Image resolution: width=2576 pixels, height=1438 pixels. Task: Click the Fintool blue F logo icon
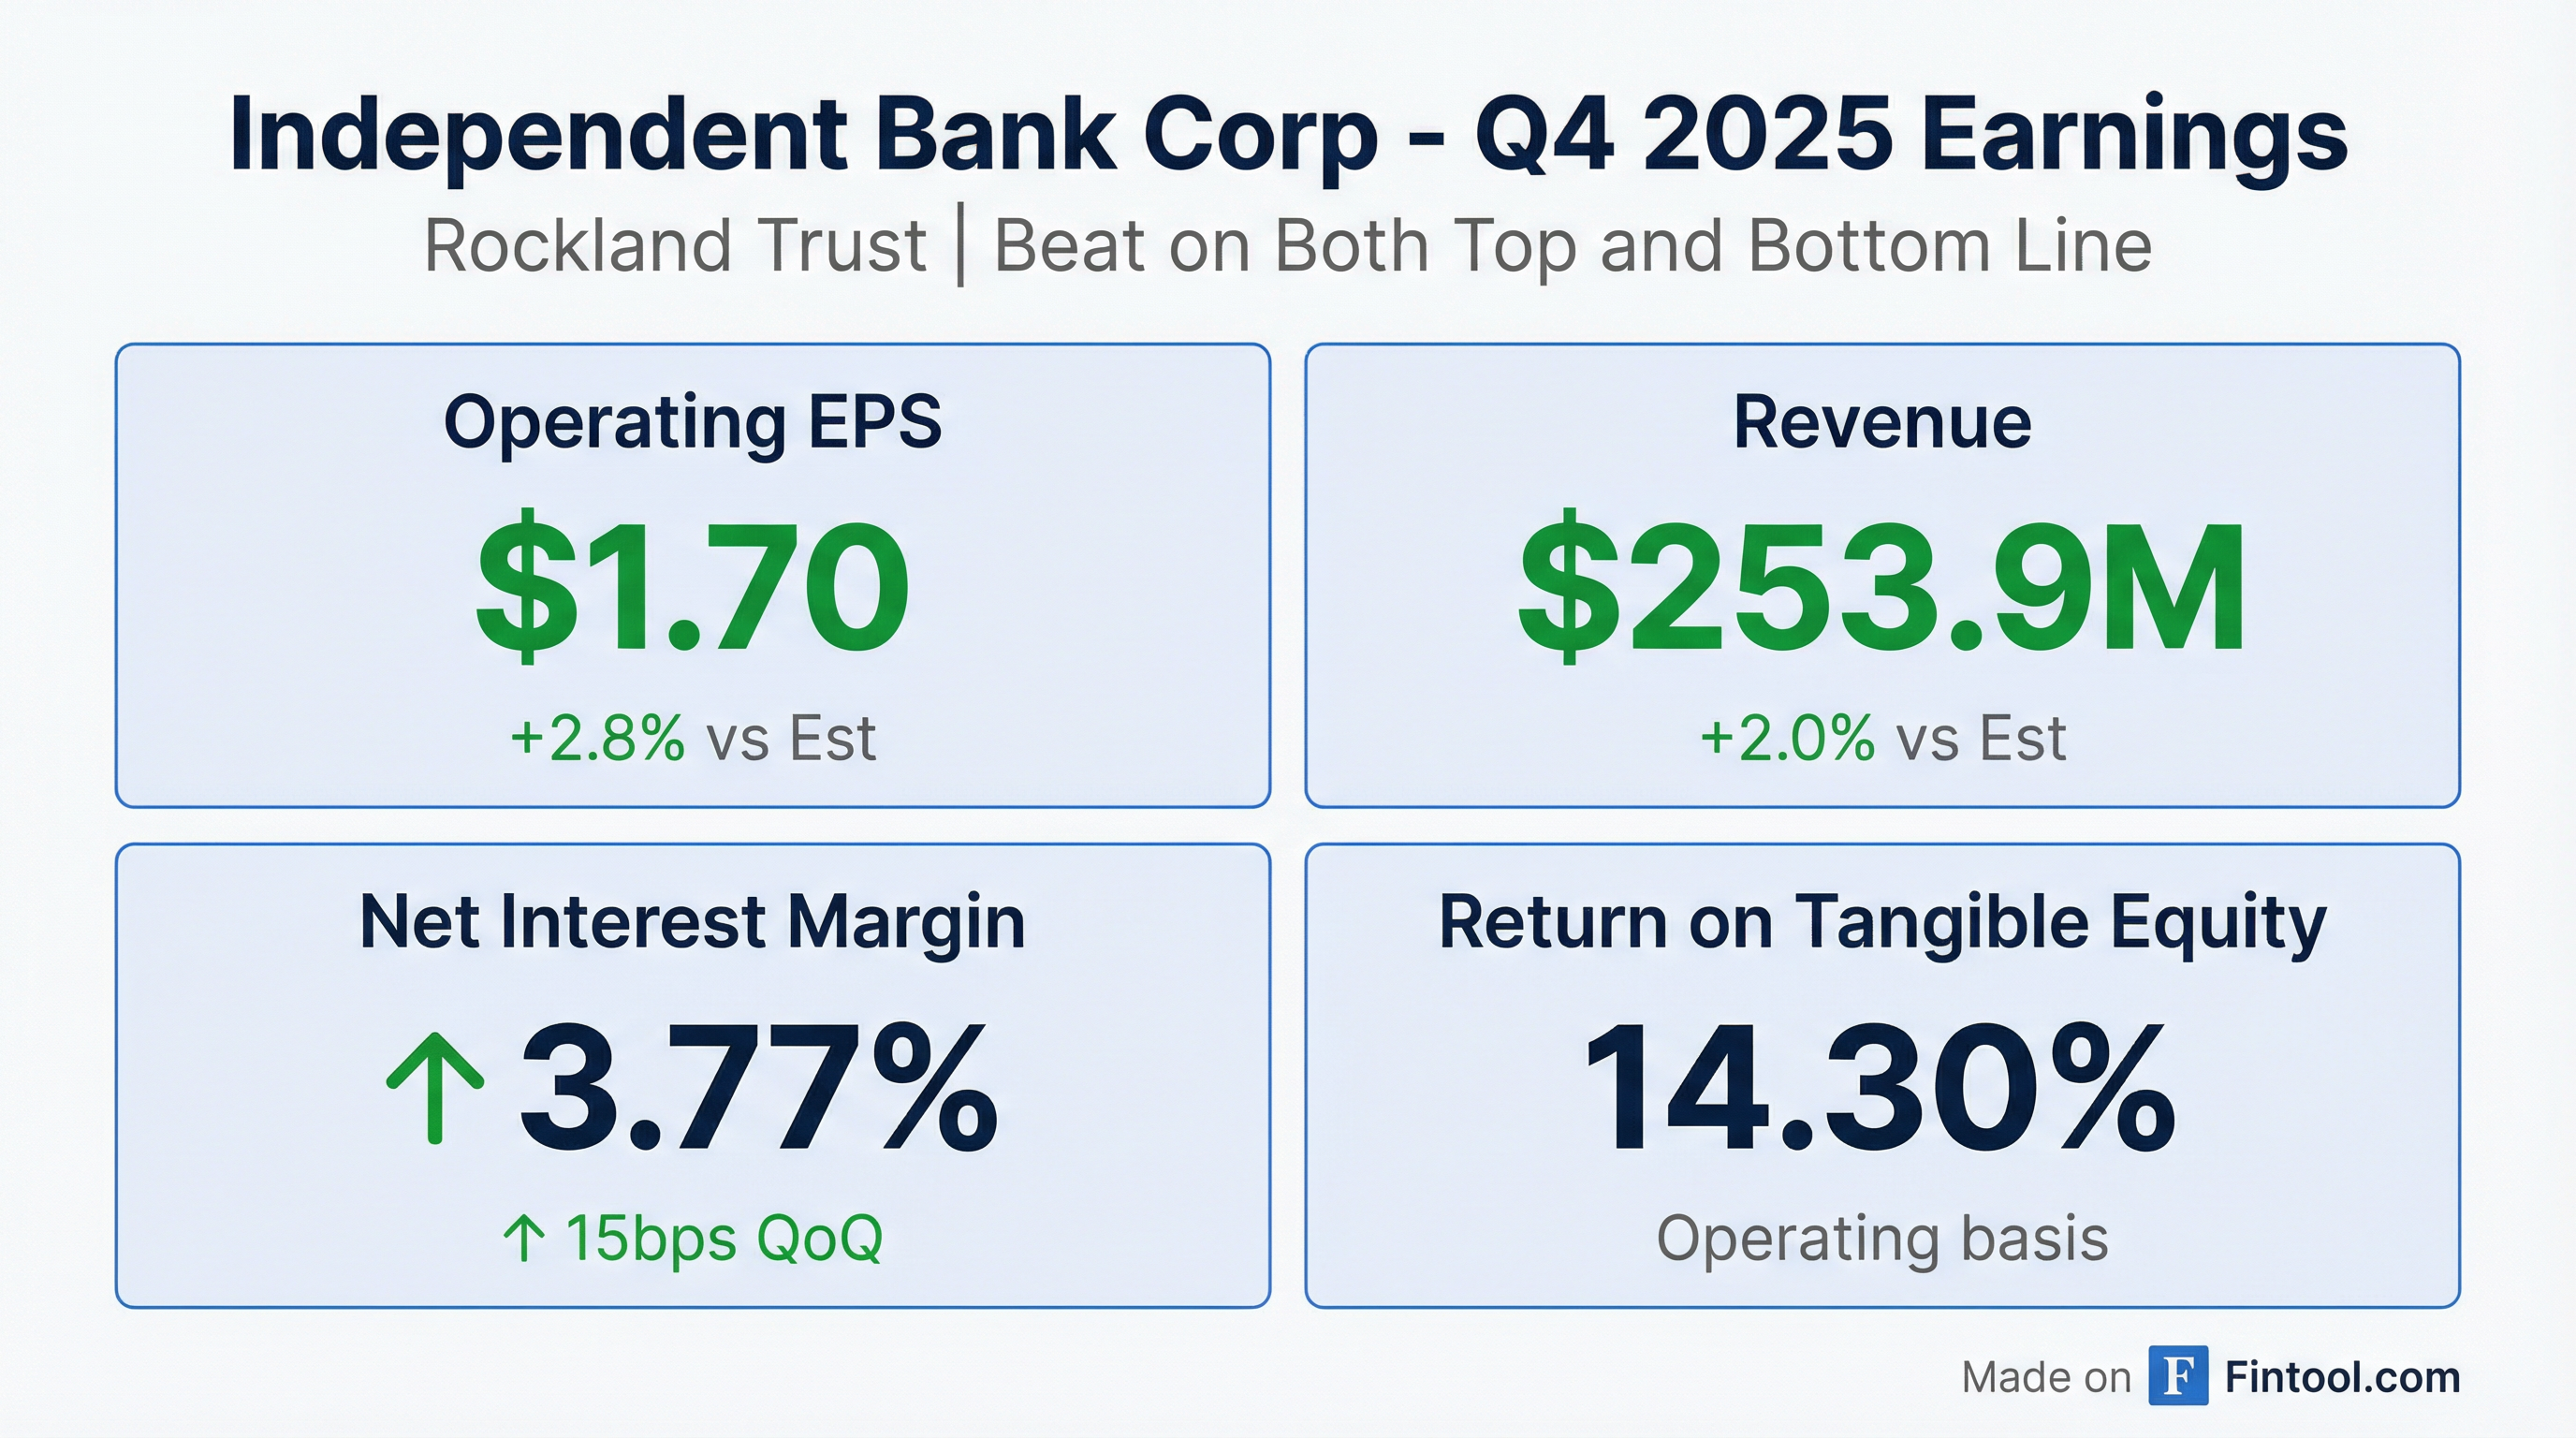click(2178, 1377)
